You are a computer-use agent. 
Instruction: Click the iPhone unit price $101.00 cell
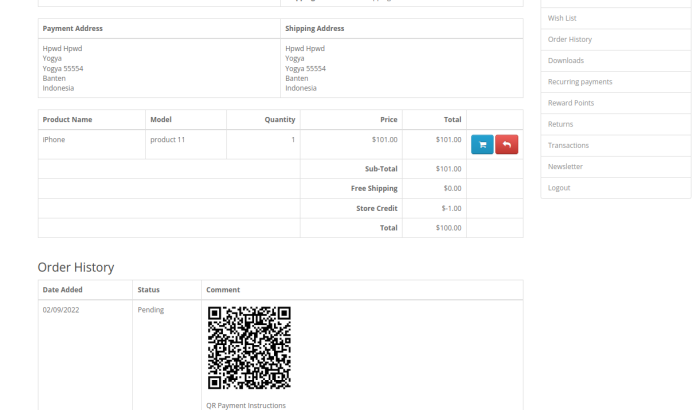[351, 144]
